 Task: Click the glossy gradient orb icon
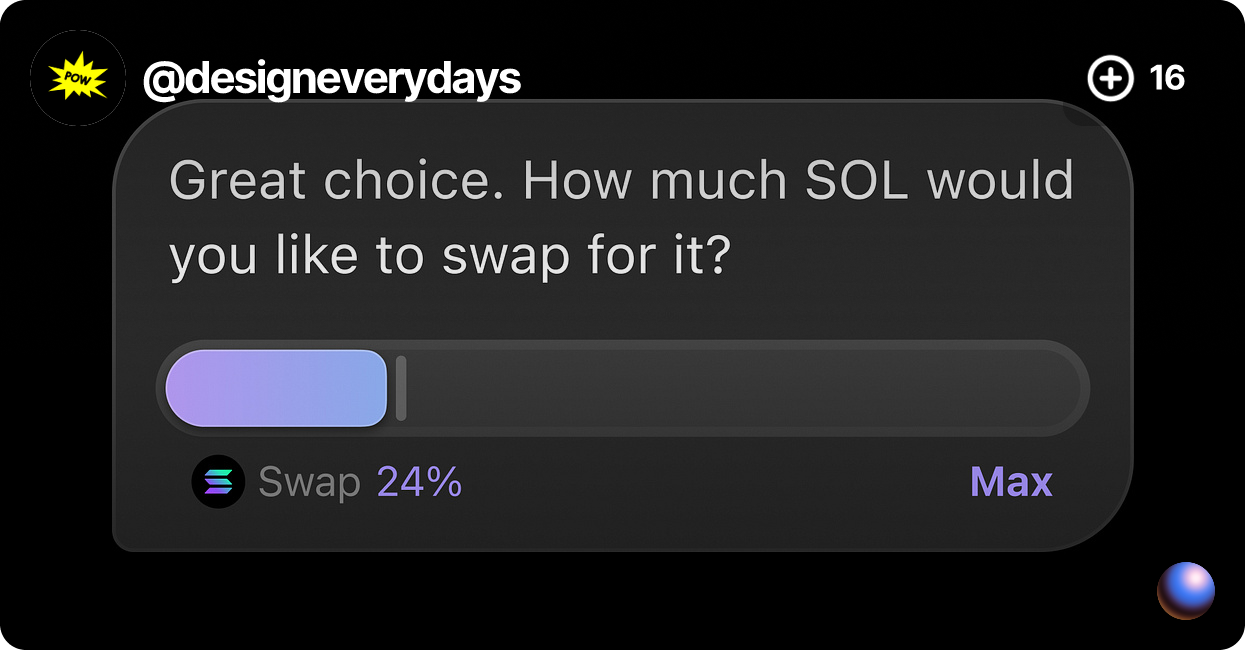1186,591
